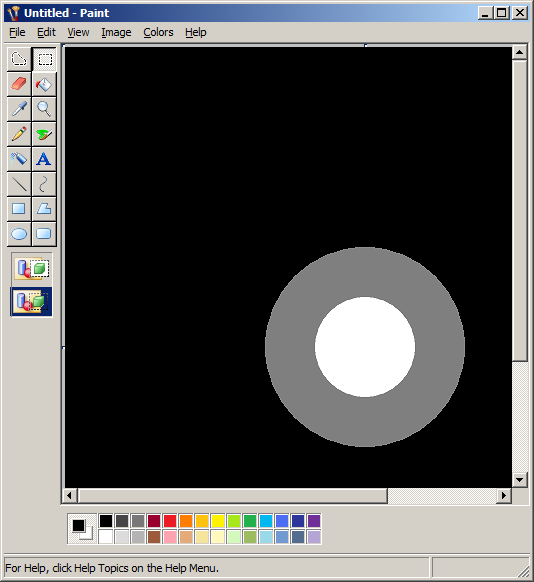Pick the Pick Color eyedropper tool
The image size is (534, 582).
[x=19, y=109]
